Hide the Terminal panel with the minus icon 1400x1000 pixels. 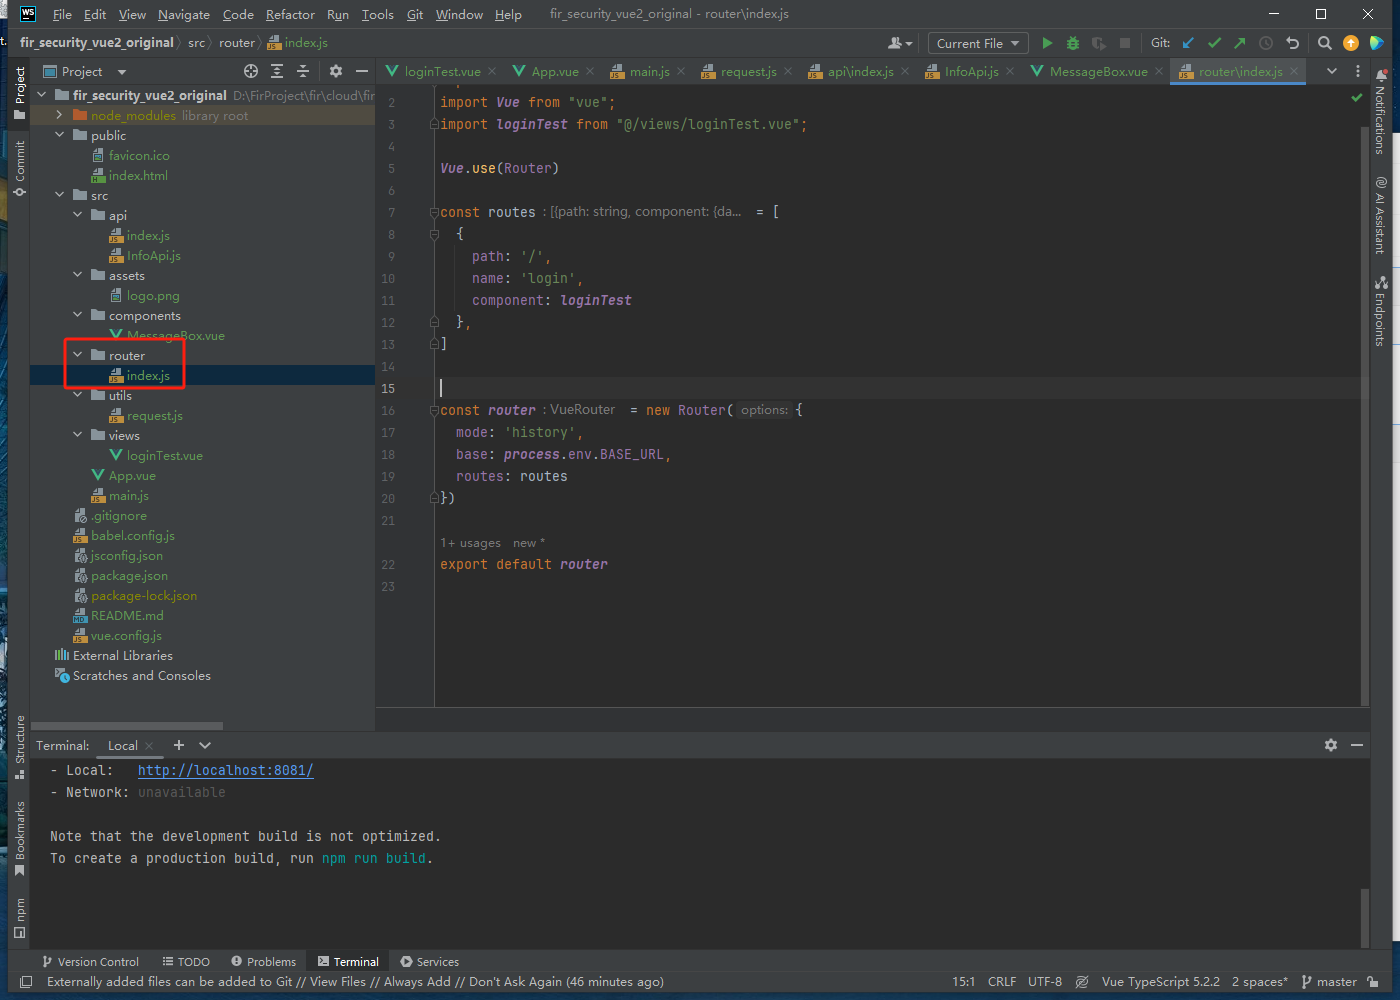(1357, 745)
